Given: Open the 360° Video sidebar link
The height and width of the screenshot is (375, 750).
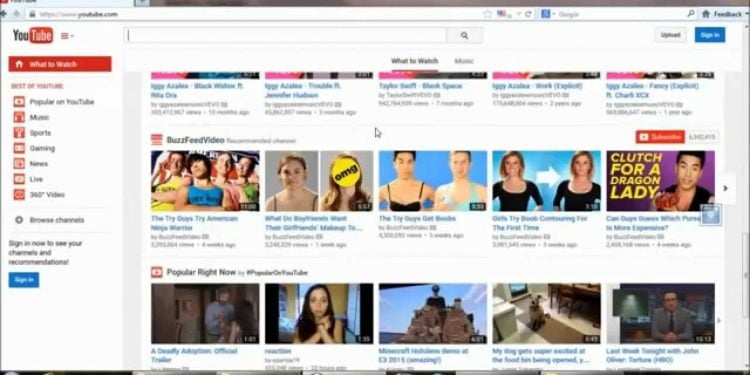Looking at the screenshot, I should pyautogui.click(x=47, y=195).
